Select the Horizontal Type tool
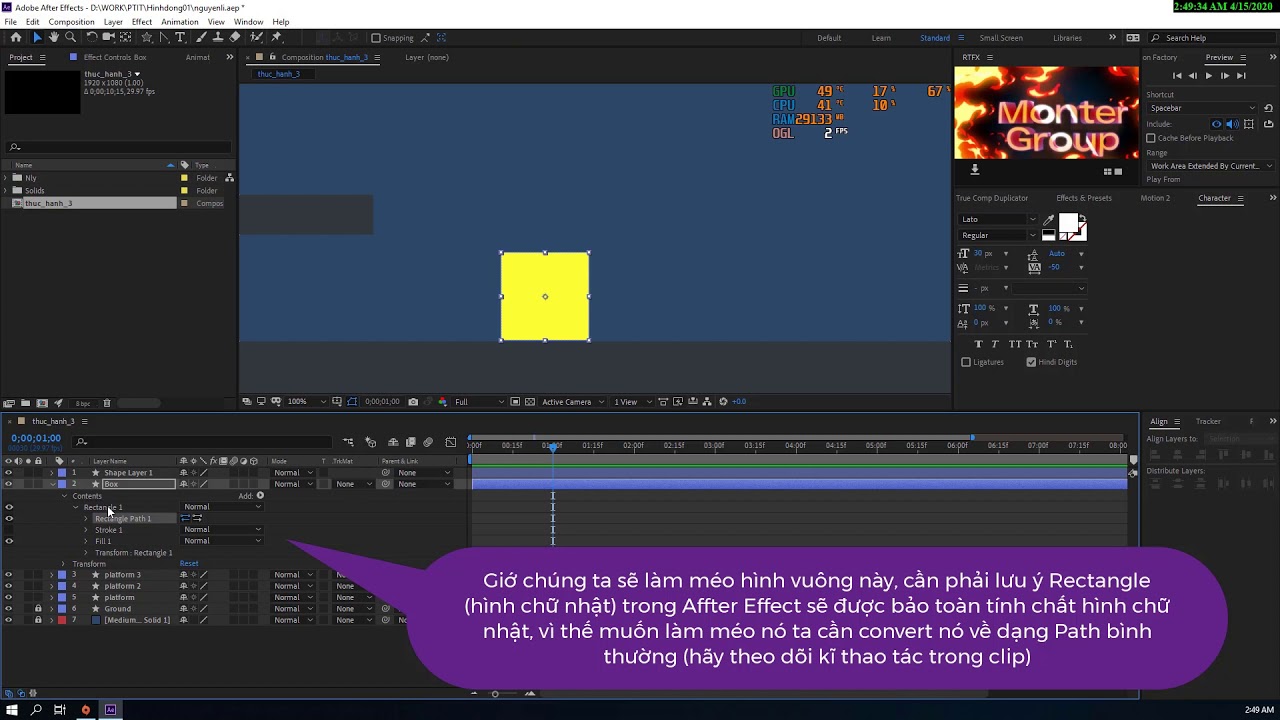This screenshot has height=720, width=1280. [x=180, y=38]
